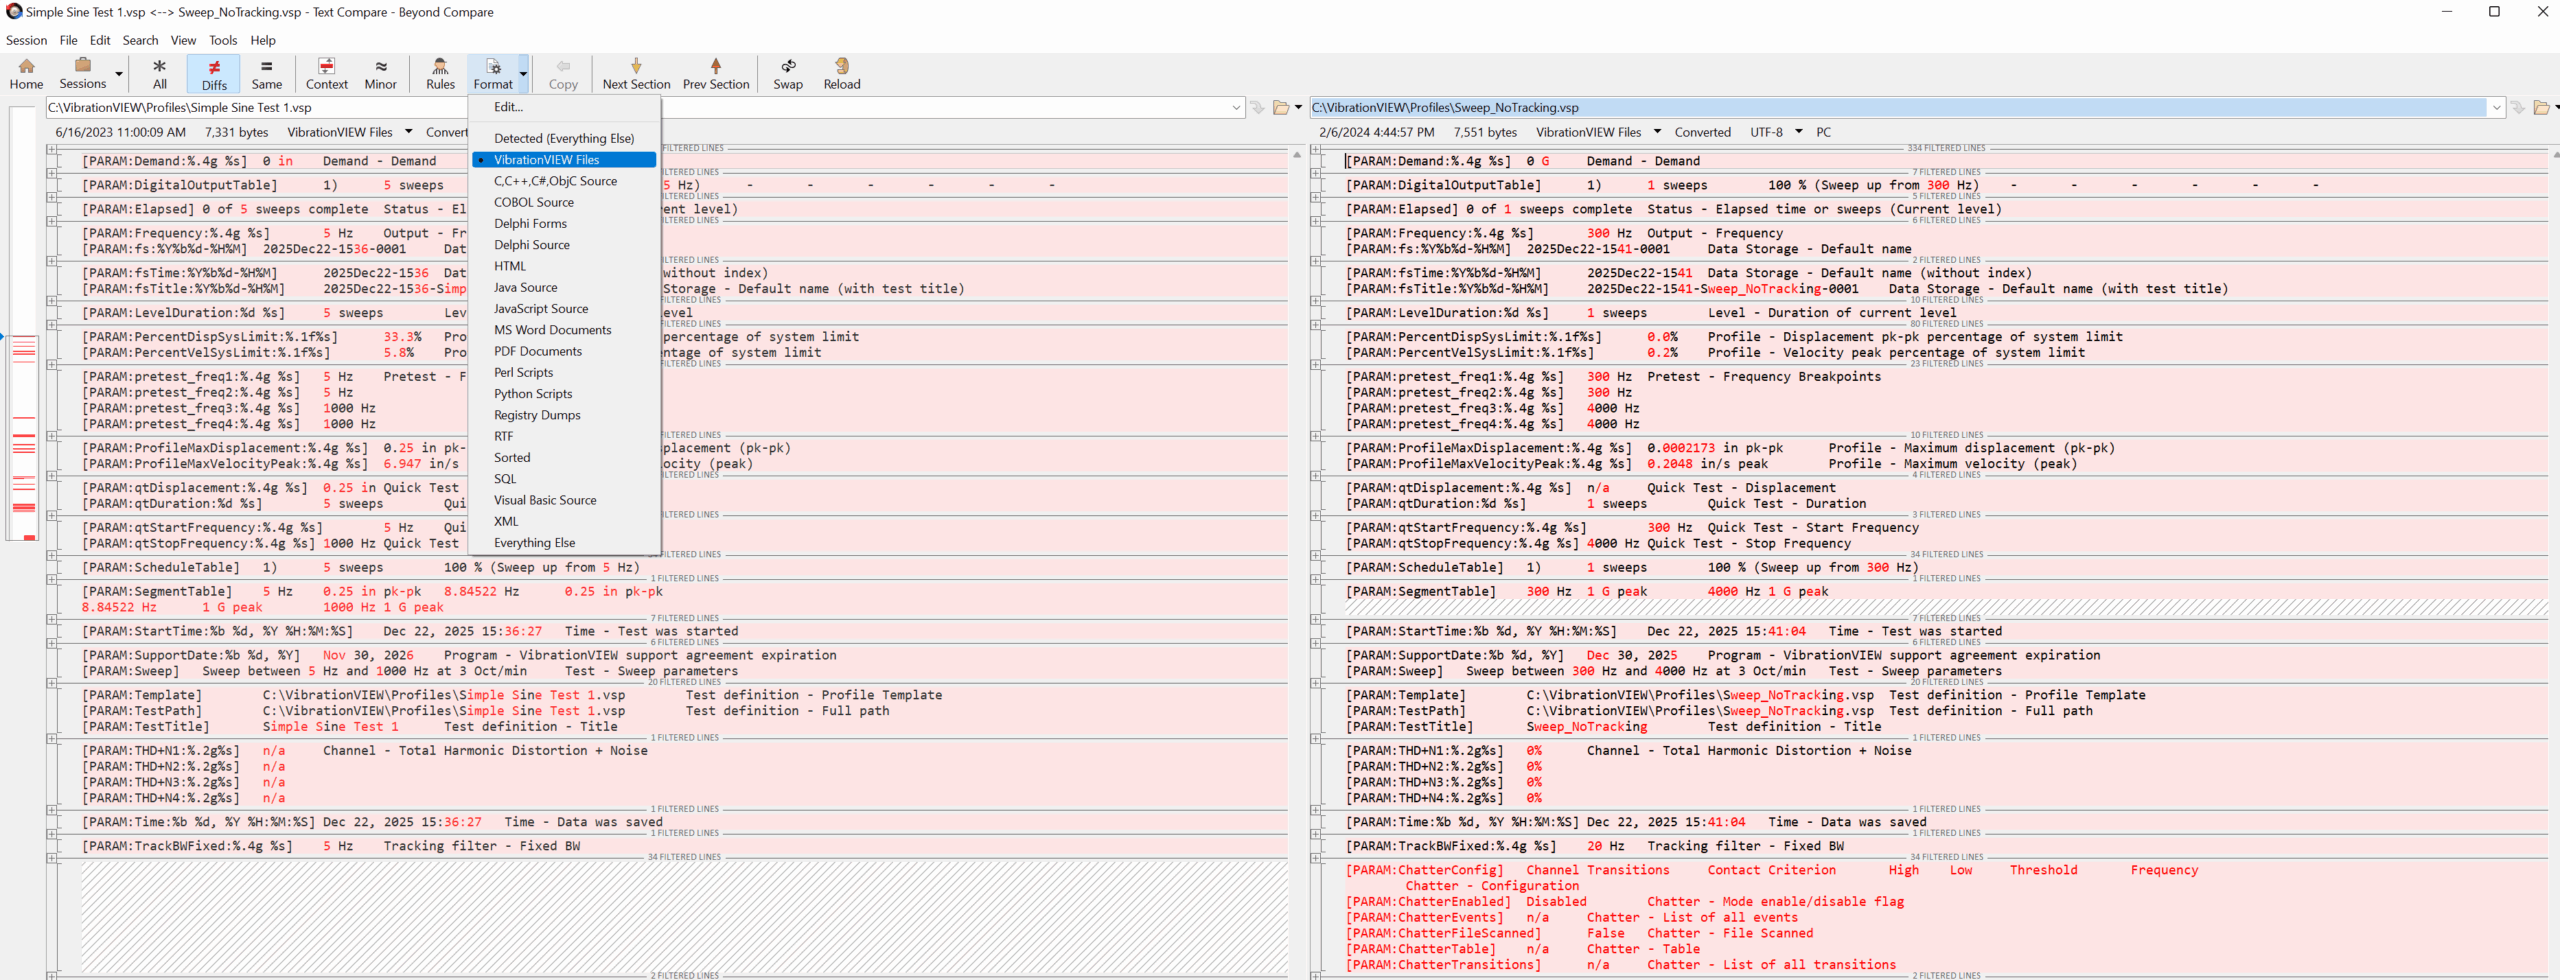Show Context lines button
The width and height of the screenshot is (2560, 980).
coord(326,73)
